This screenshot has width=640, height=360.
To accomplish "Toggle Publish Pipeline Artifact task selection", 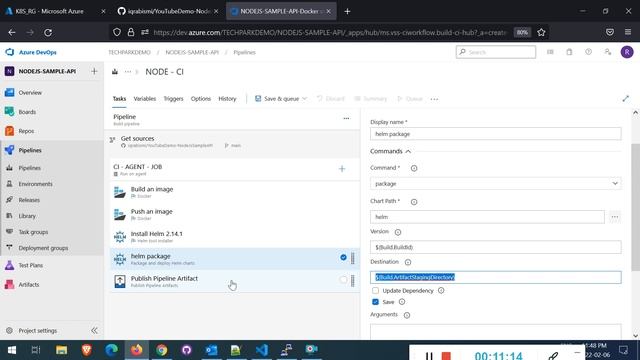I will click(343, 280).
